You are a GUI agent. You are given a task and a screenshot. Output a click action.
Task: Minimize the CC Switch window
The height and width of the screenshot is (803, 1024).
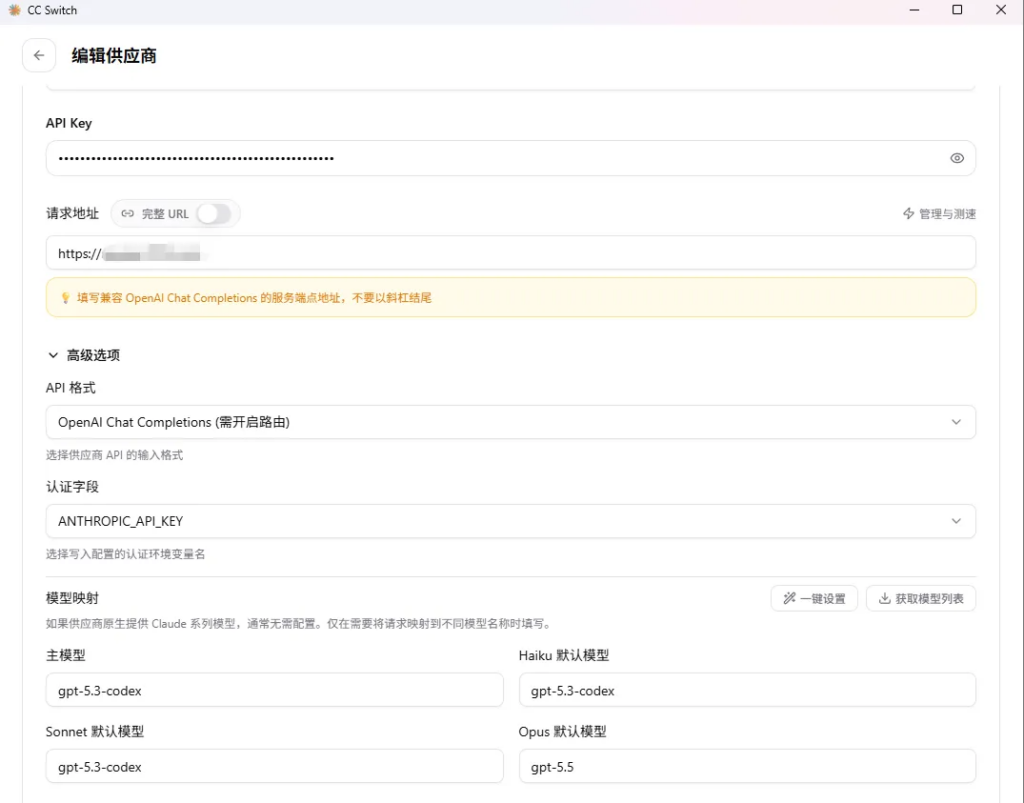[x=913, y=10]
